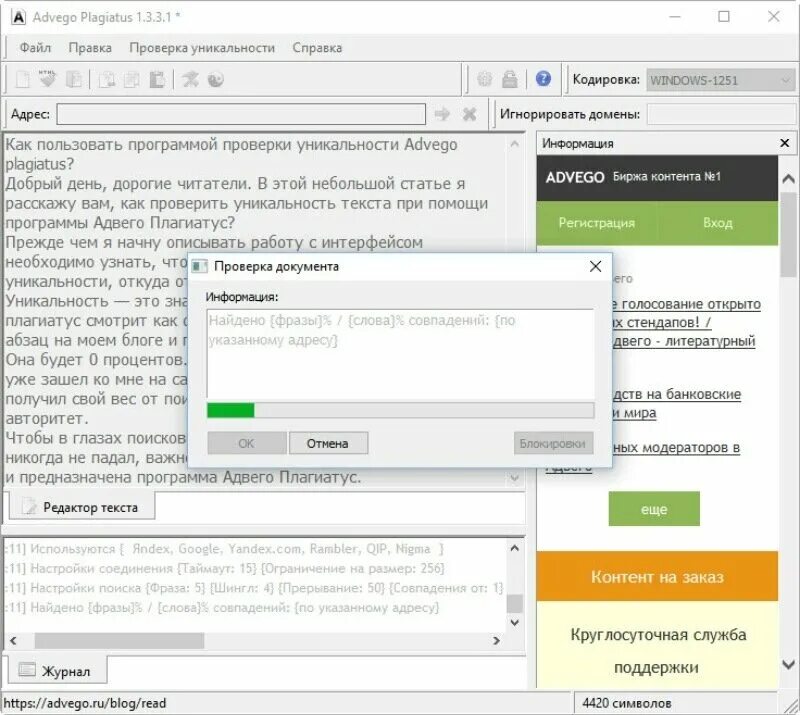
Task: Click the Проверка документа dialog title icon
Action: [199, 266]
